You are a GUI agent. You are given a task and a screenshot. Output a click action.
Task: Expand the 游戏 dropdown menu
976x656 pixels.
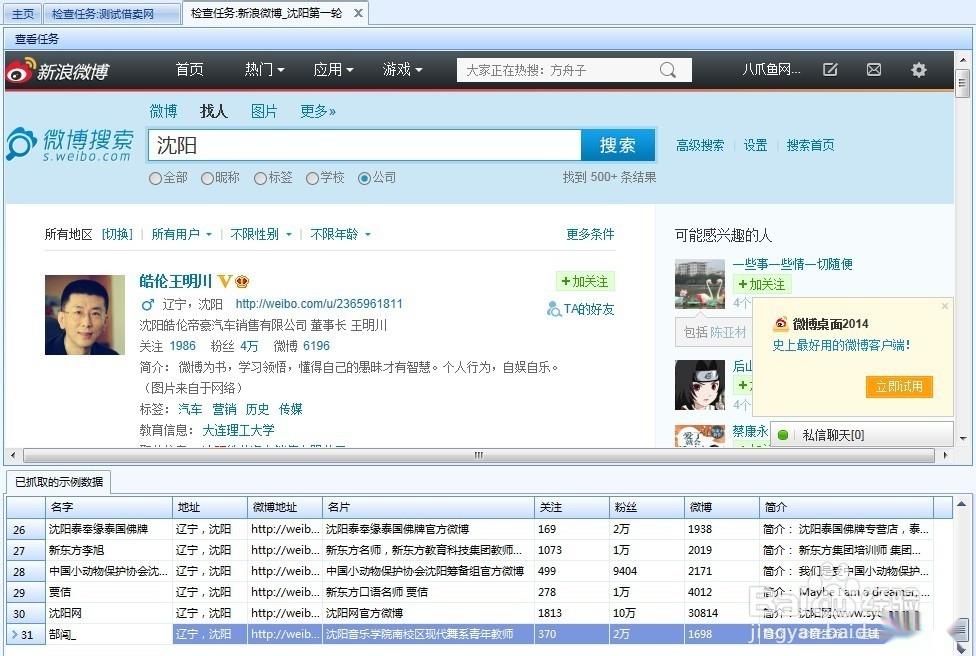(402, 70)
